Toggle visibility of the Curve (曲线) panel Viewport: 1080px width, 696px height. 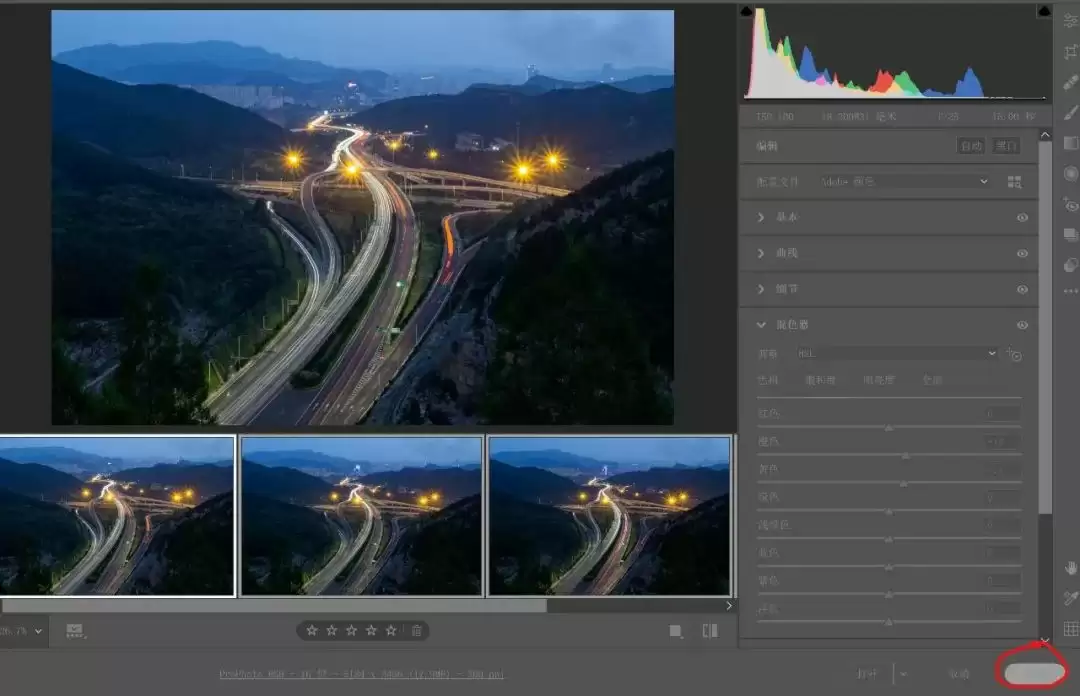[1022, 253]
